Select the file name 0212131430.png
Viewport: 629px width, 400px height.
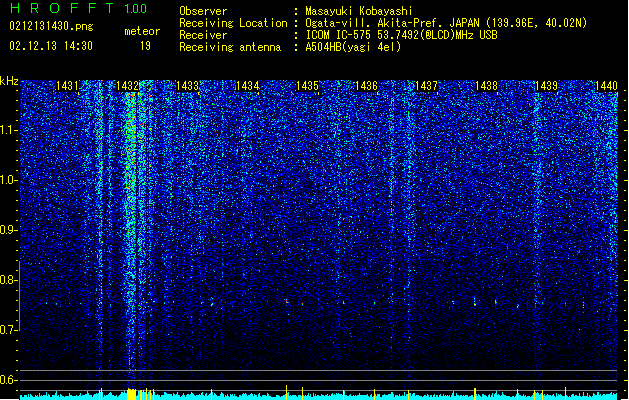(x=51, y=26)
